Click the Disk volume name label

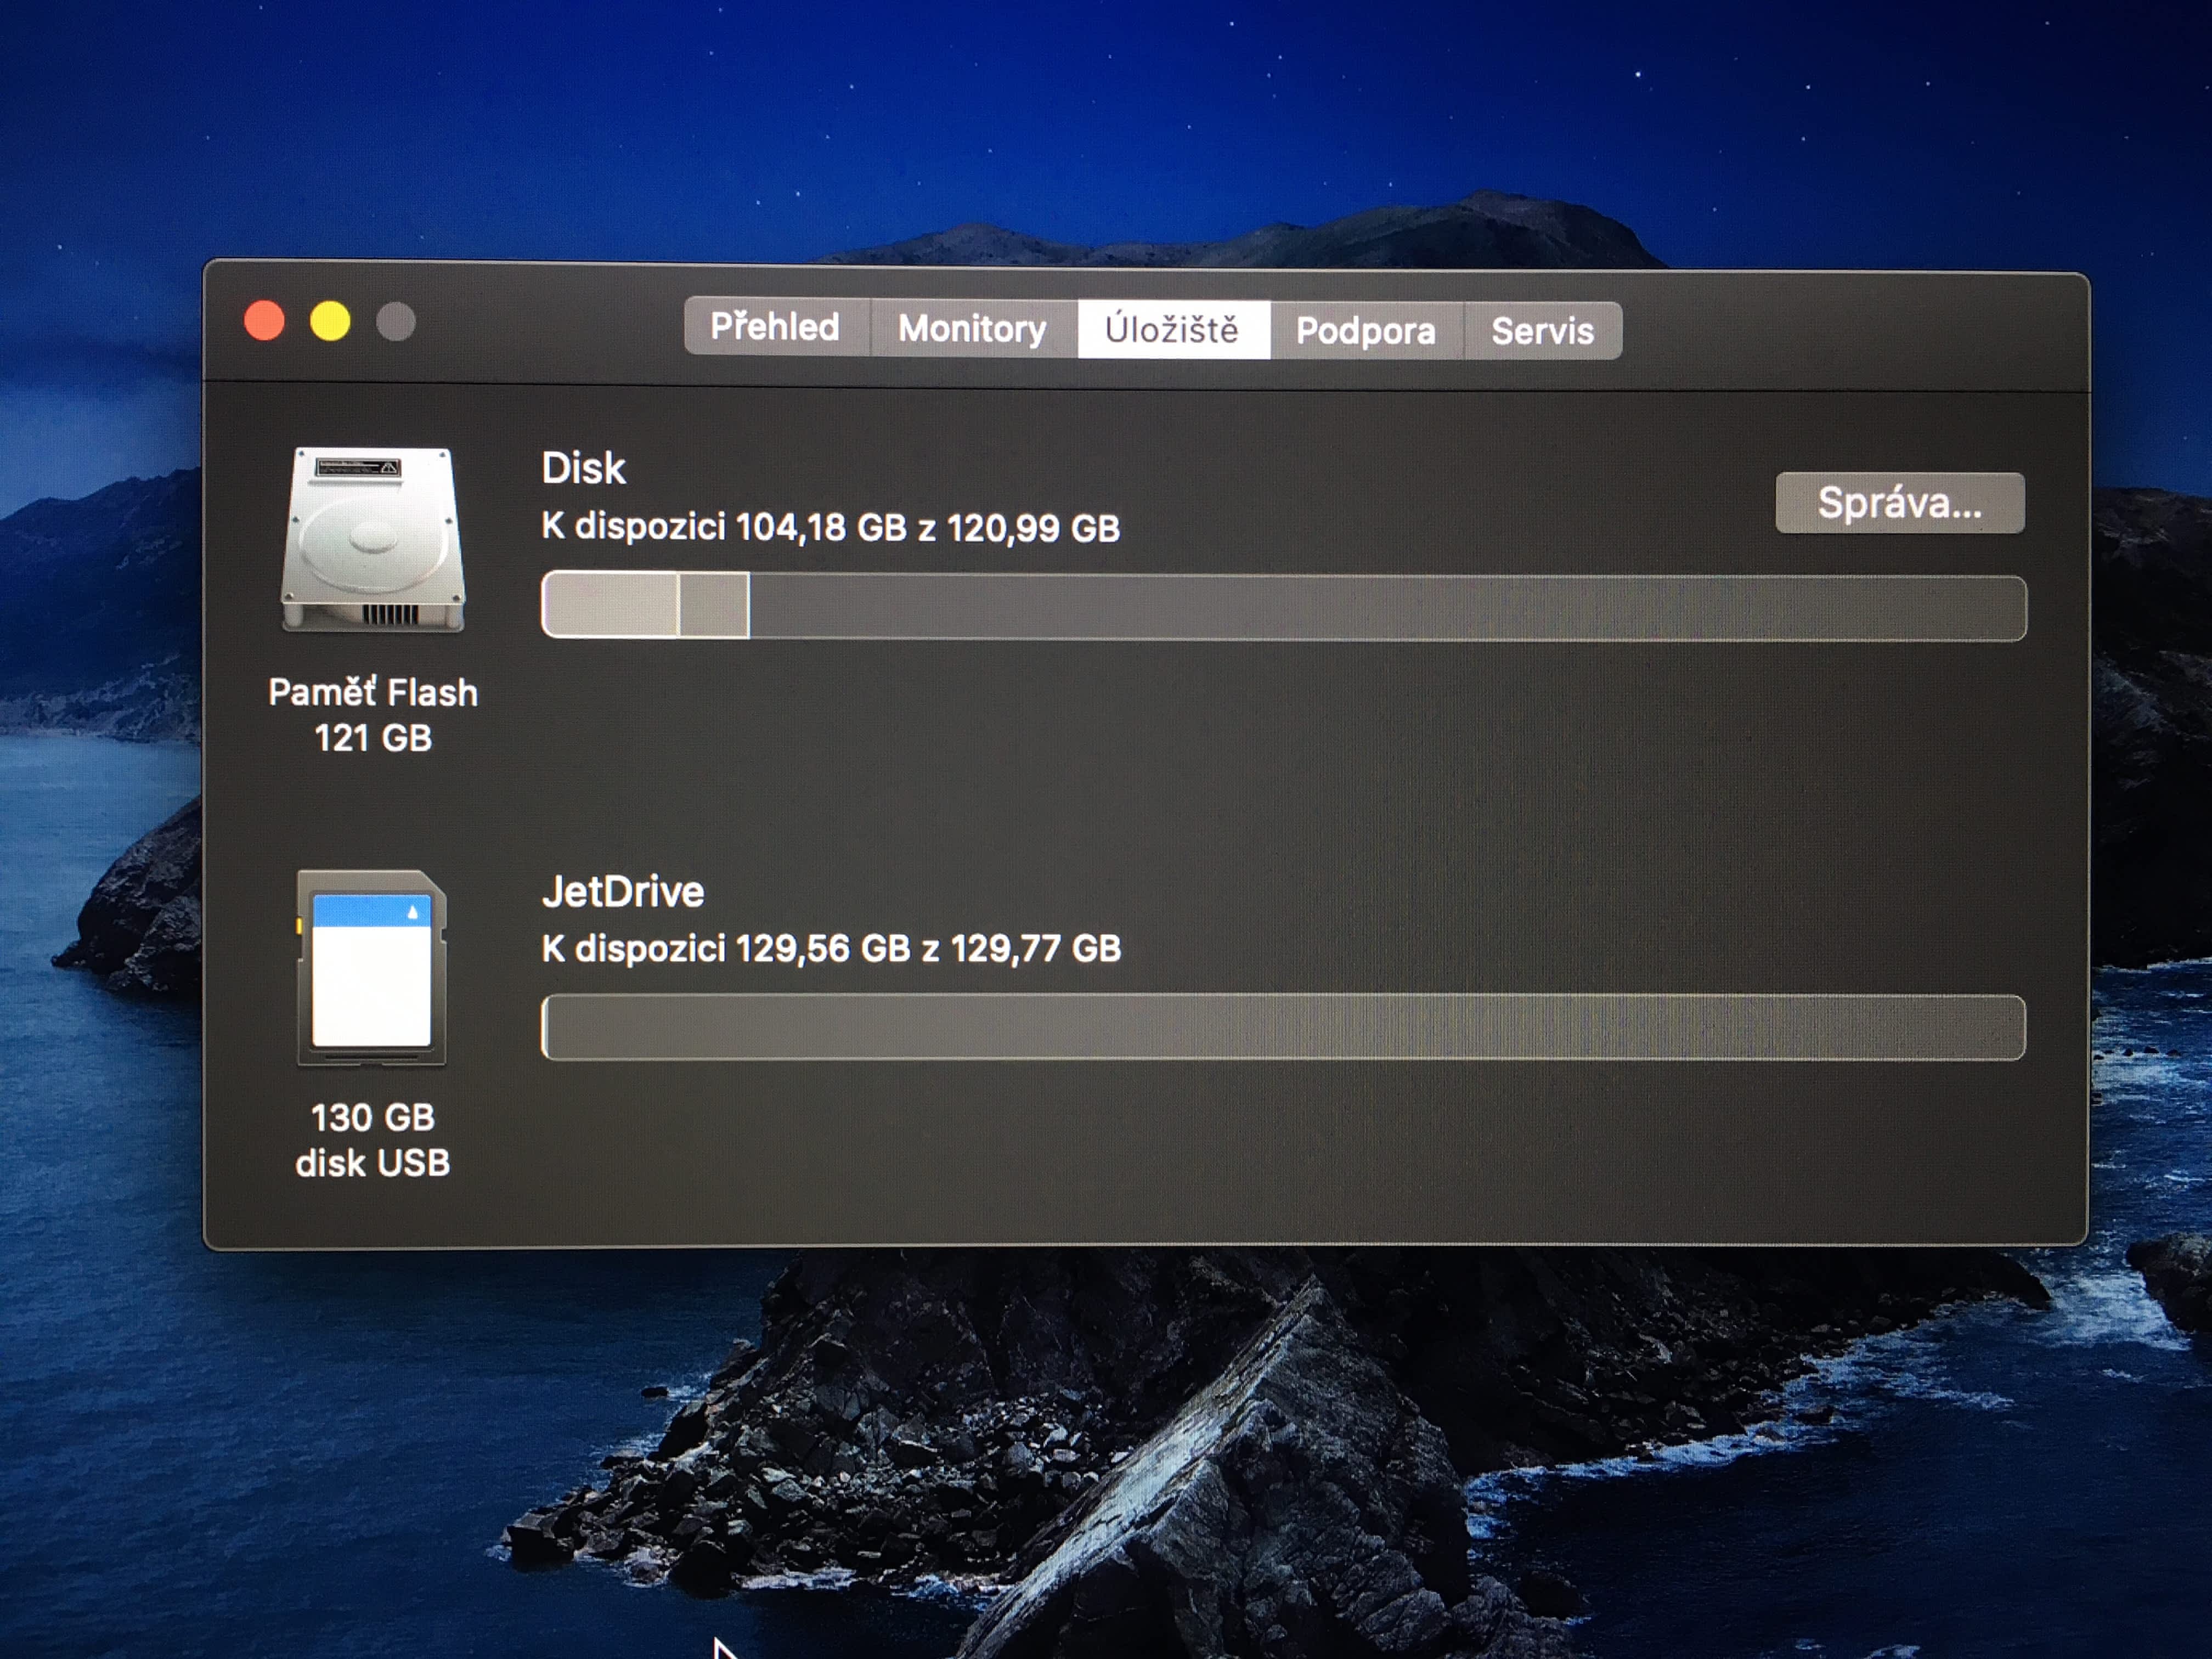[584, 468]
